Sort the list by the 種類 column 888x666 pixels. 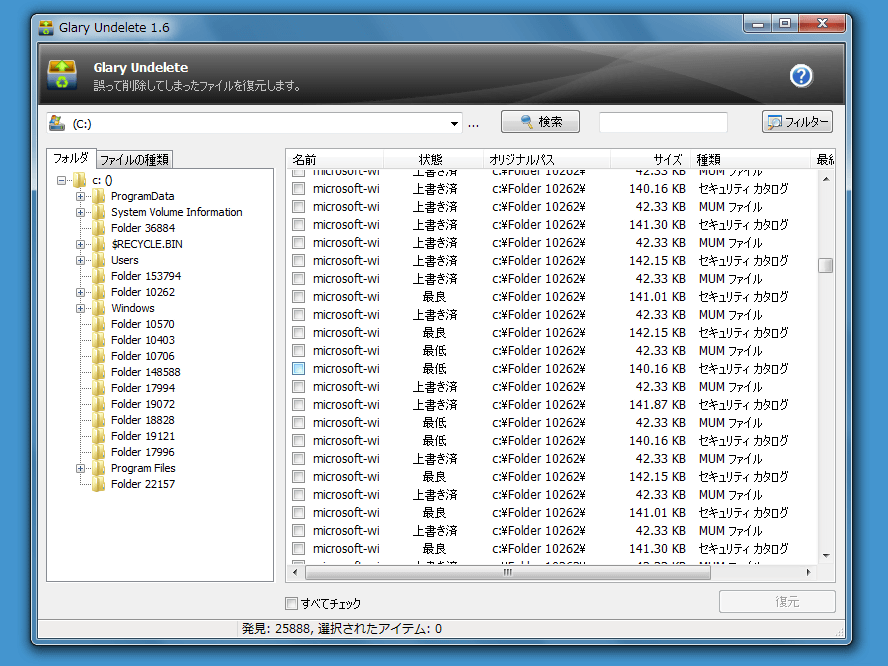click(x=750, y=159)
